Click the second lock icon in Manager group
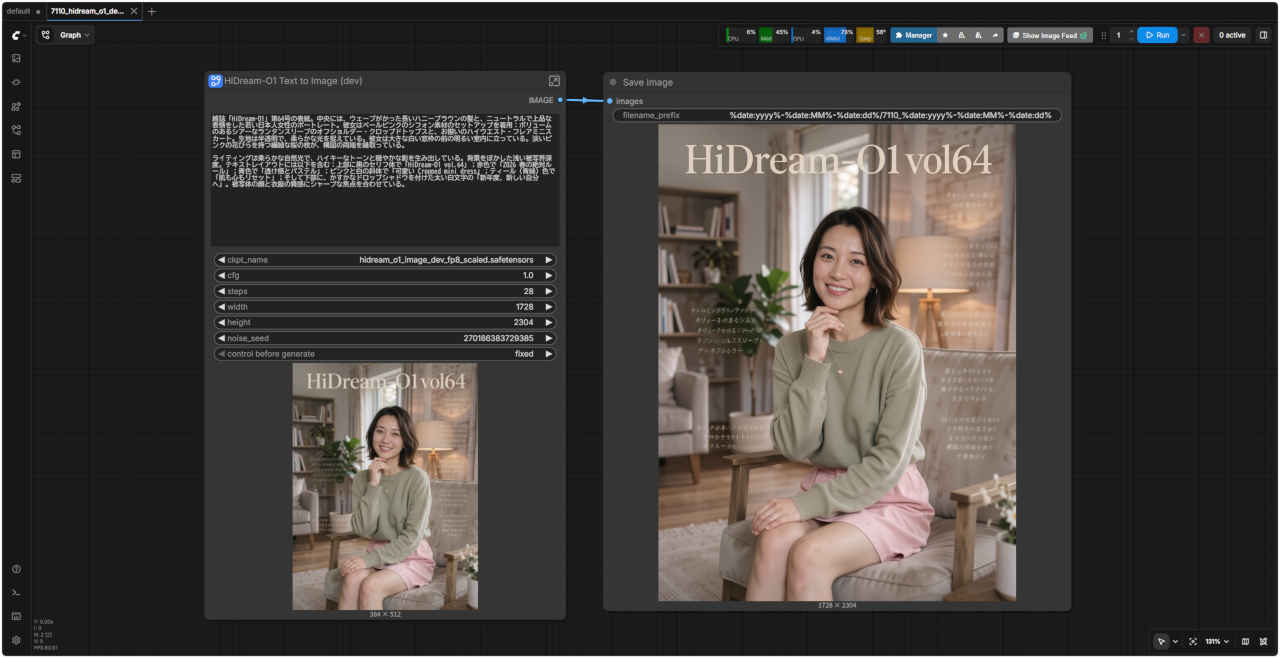Image resolution: width=1280 pixels, height=658 pixels. coord(978,35)
